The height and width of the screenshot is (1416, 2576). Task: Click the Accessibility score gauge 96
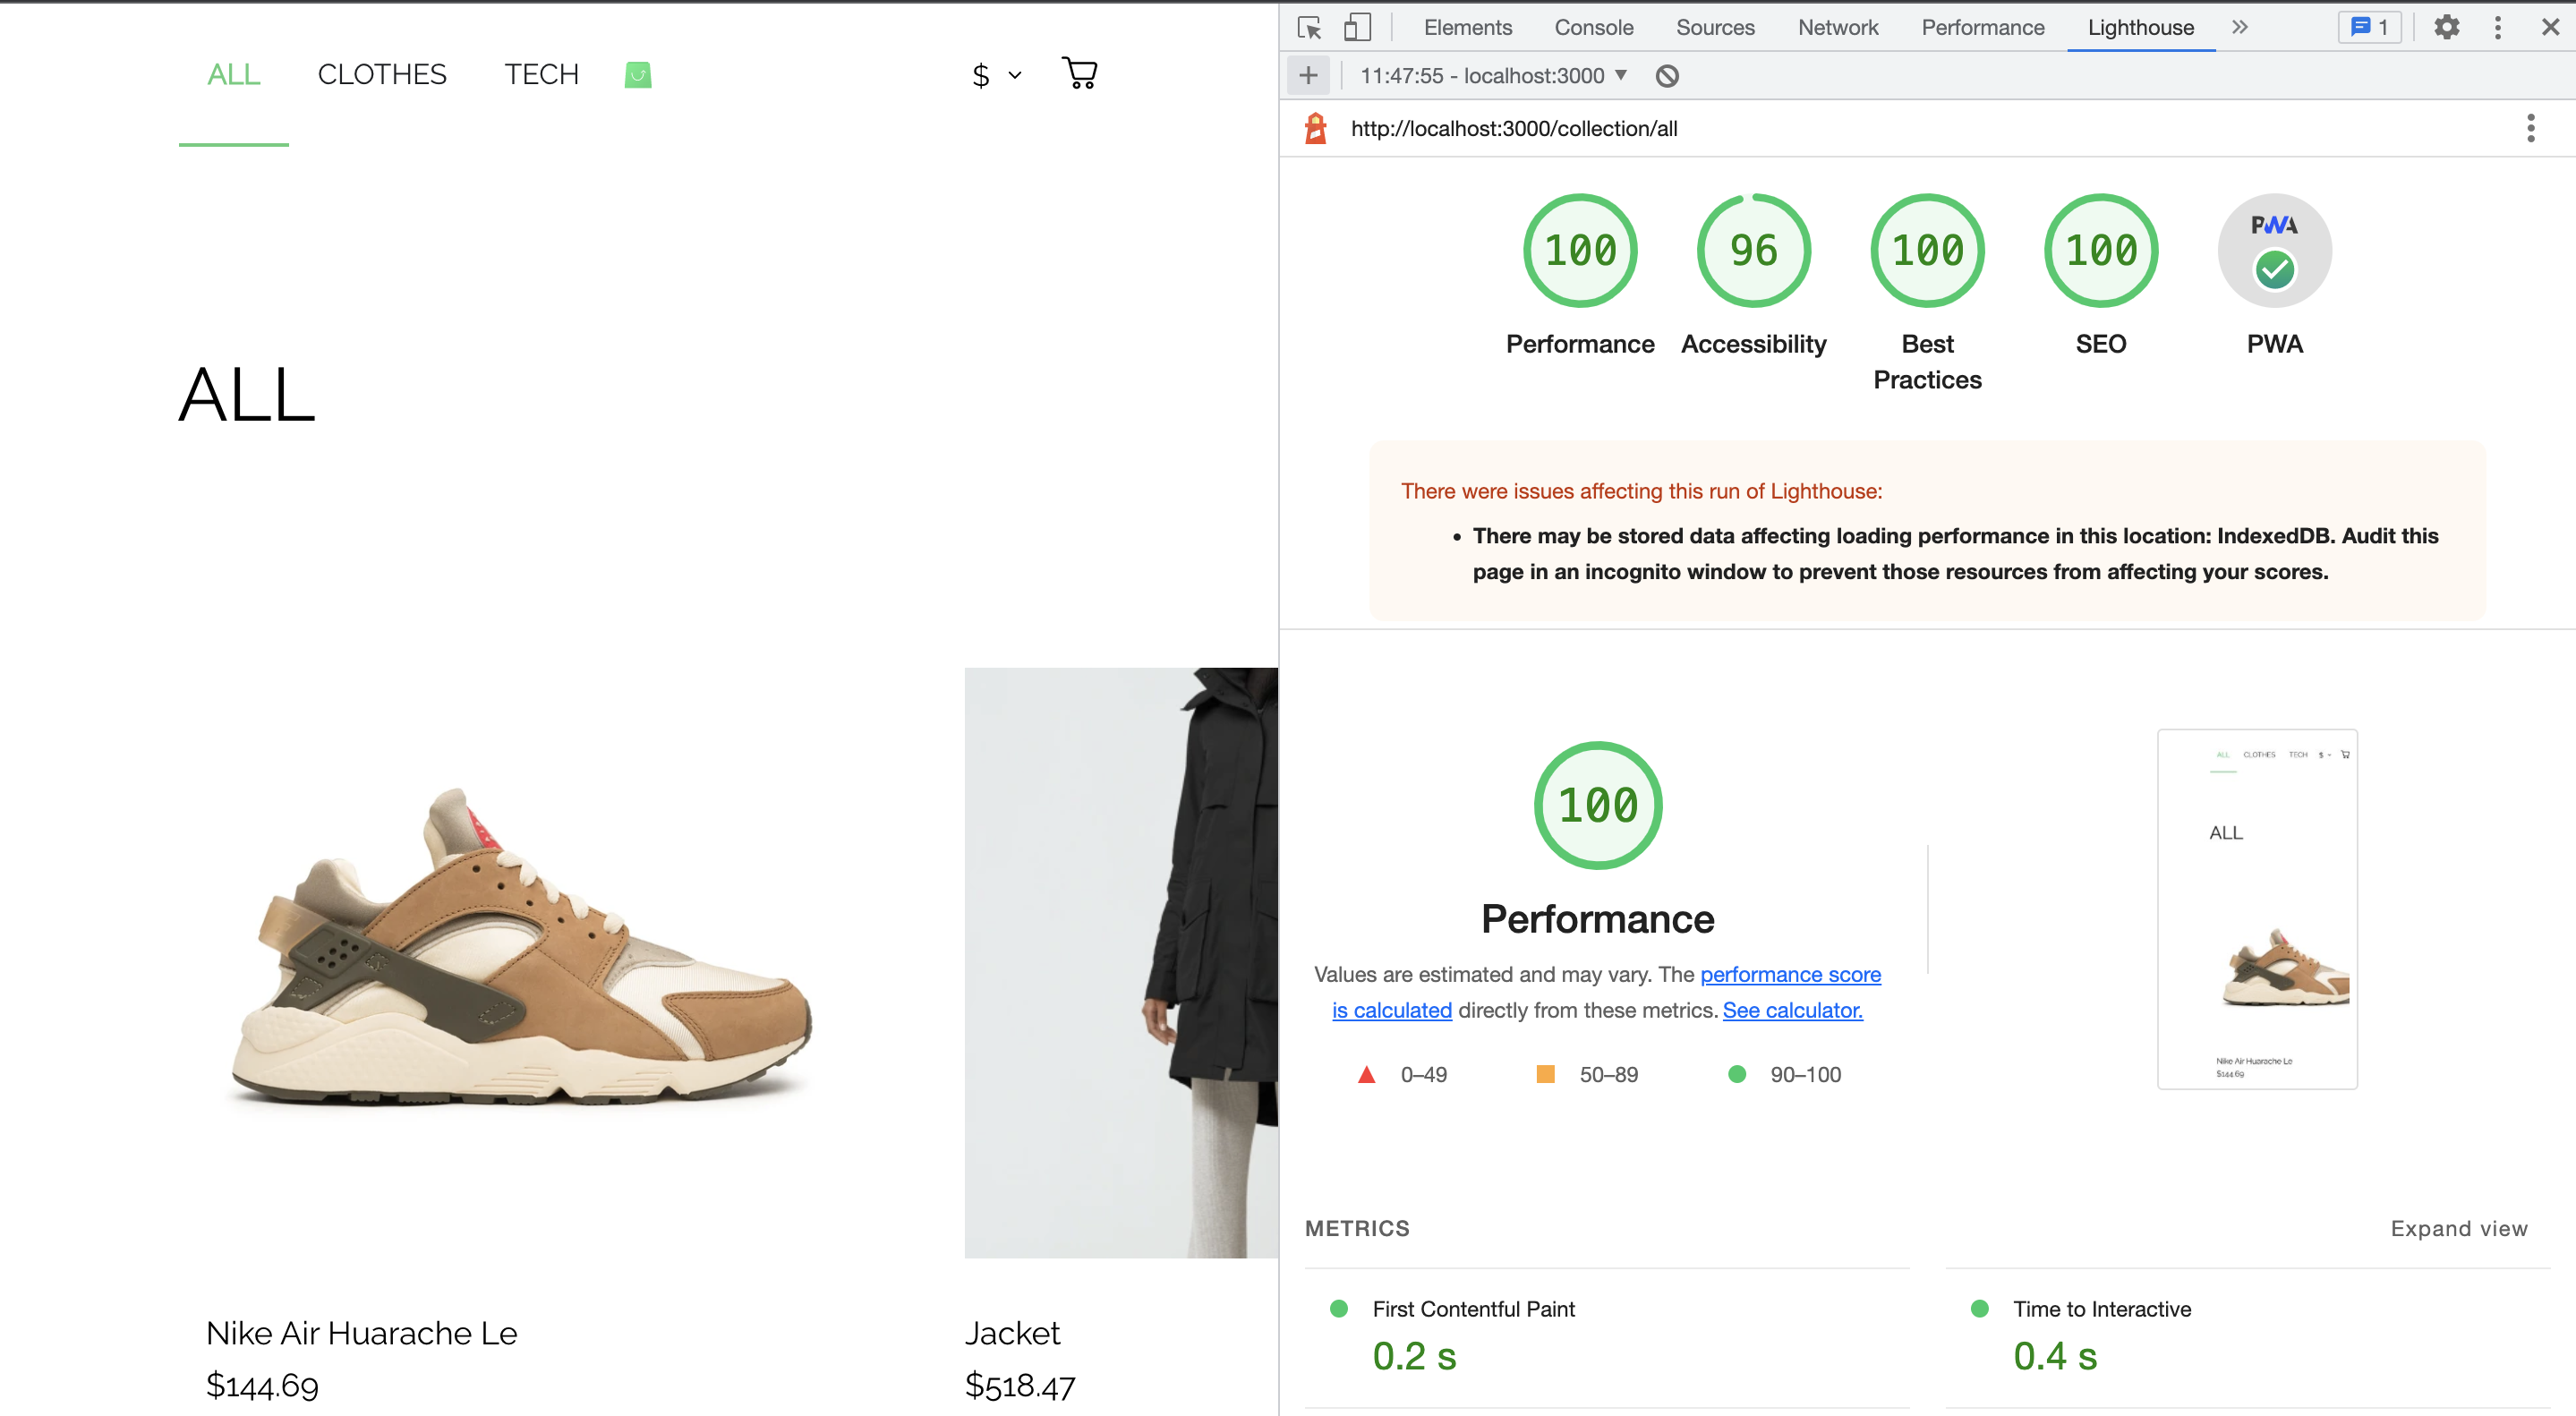click(1753, 251)
